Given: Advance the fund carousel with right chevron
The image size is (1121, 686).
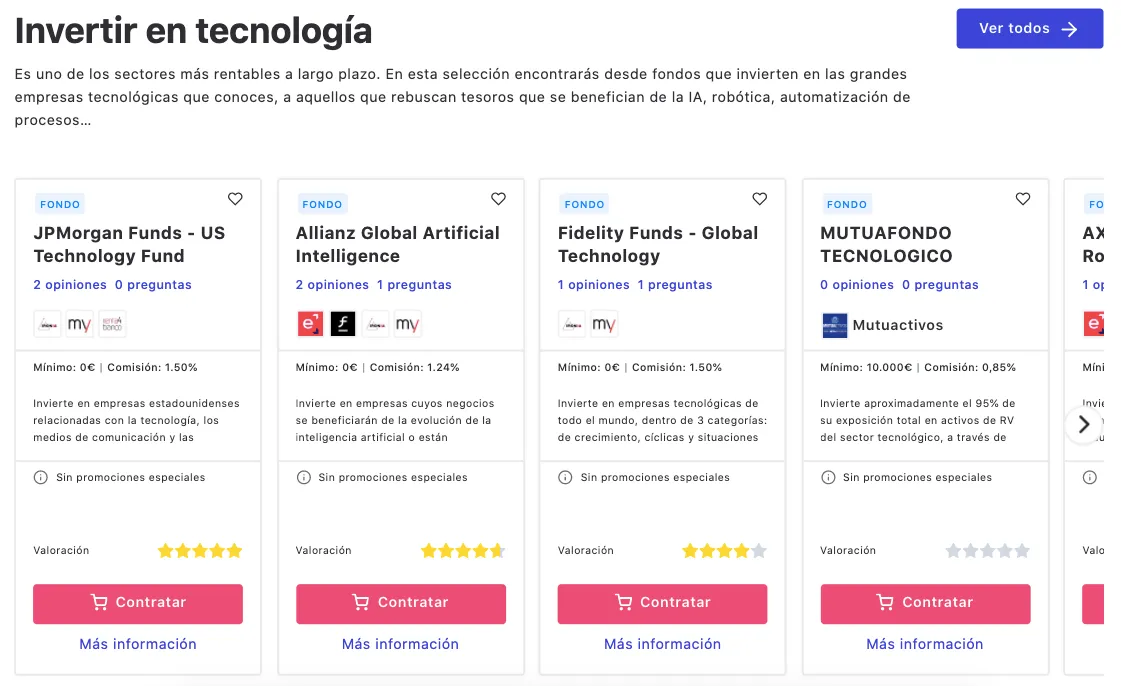Looking at the screenshot, I should tap(1084, 425).
